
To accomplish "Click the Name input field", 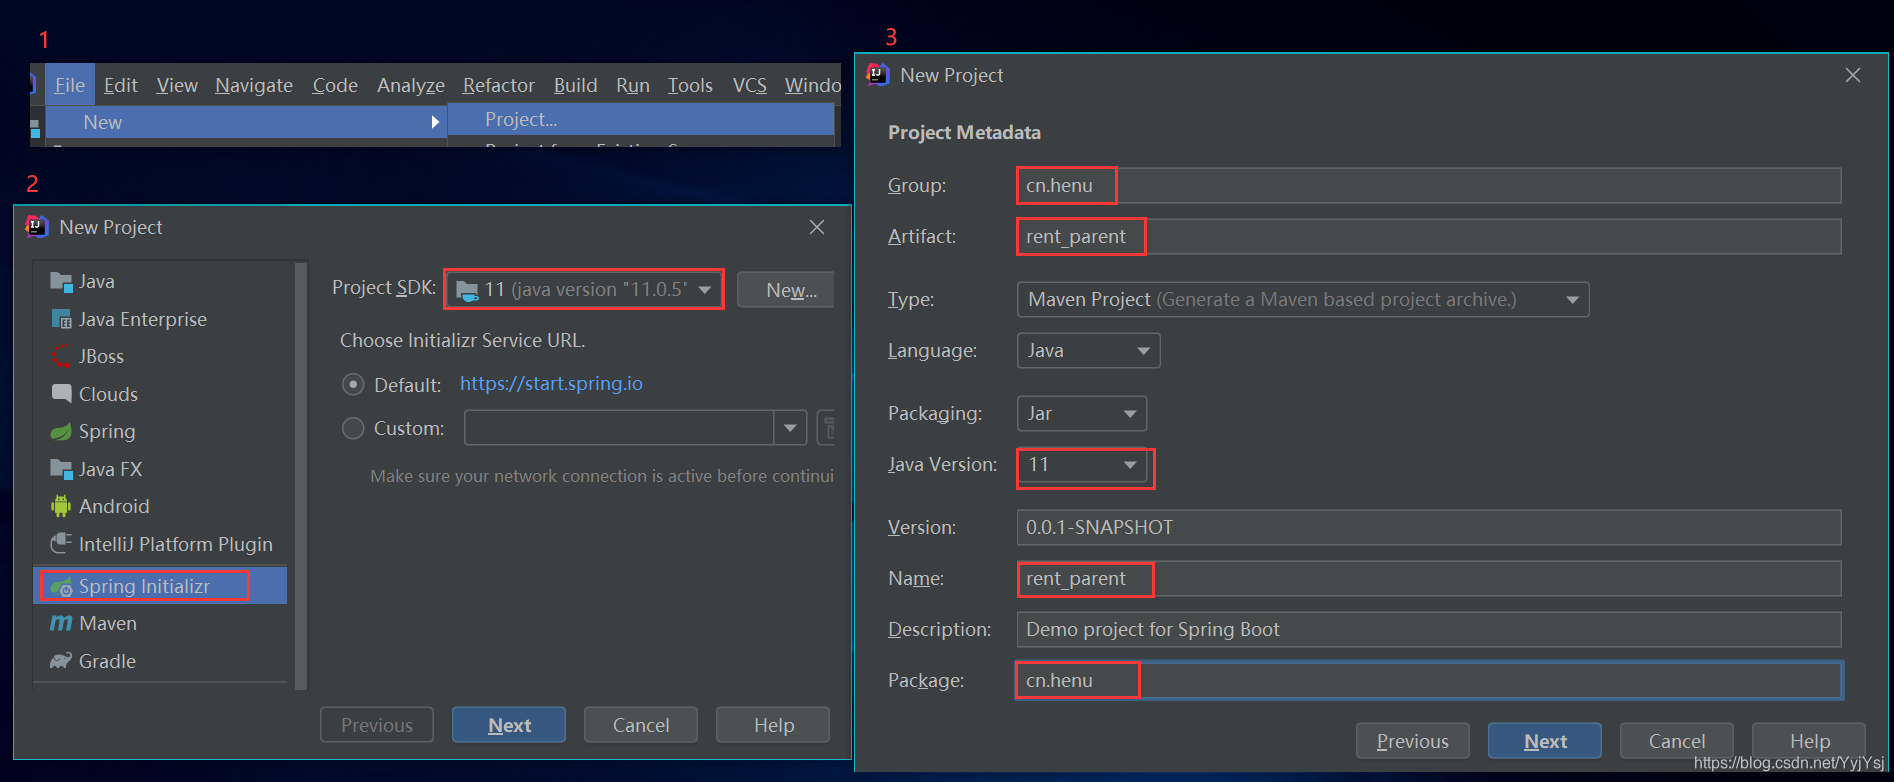I will tap(1429, 579).
